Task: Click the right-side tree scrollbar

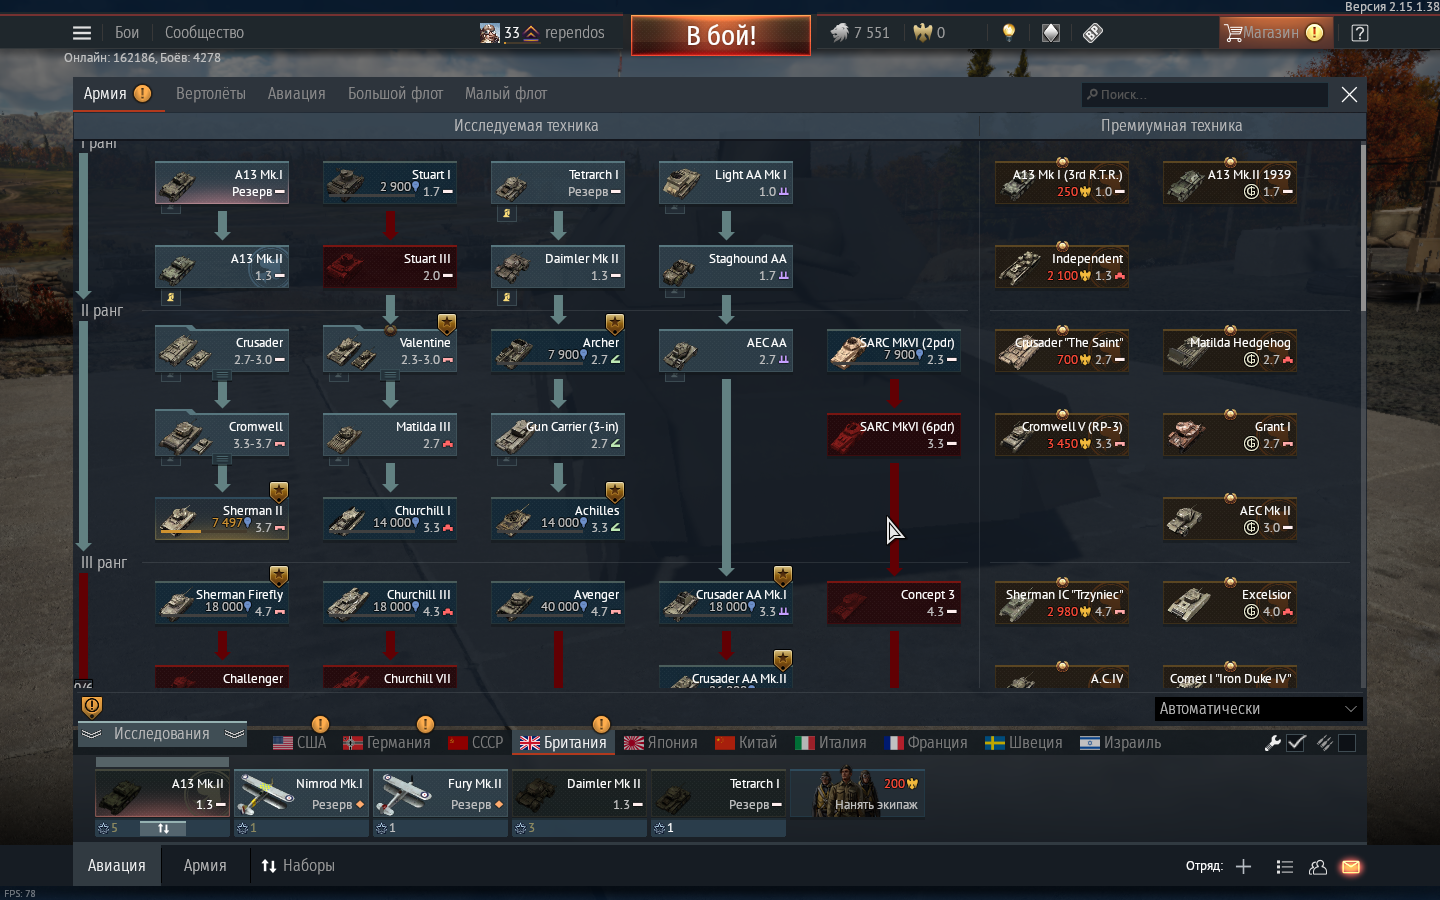Action: (1362, 229)
